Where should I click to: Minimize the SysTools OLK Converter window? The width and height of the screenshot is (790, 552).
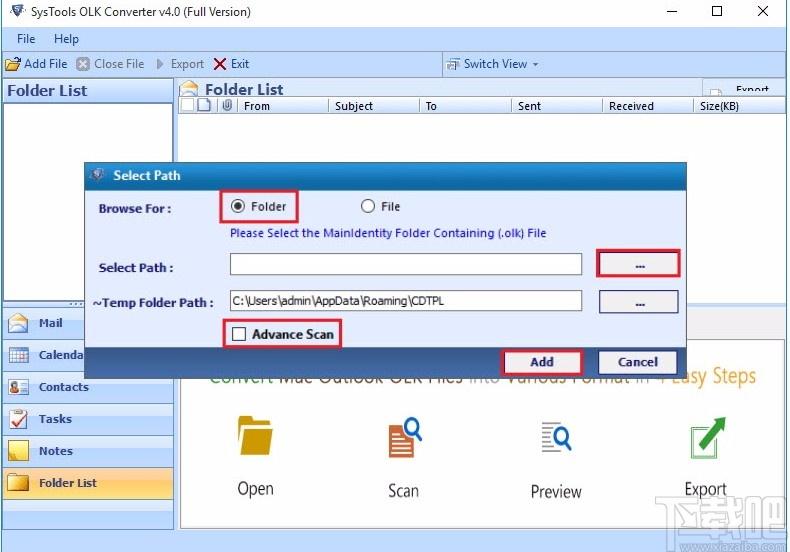(x=672, y=11)
